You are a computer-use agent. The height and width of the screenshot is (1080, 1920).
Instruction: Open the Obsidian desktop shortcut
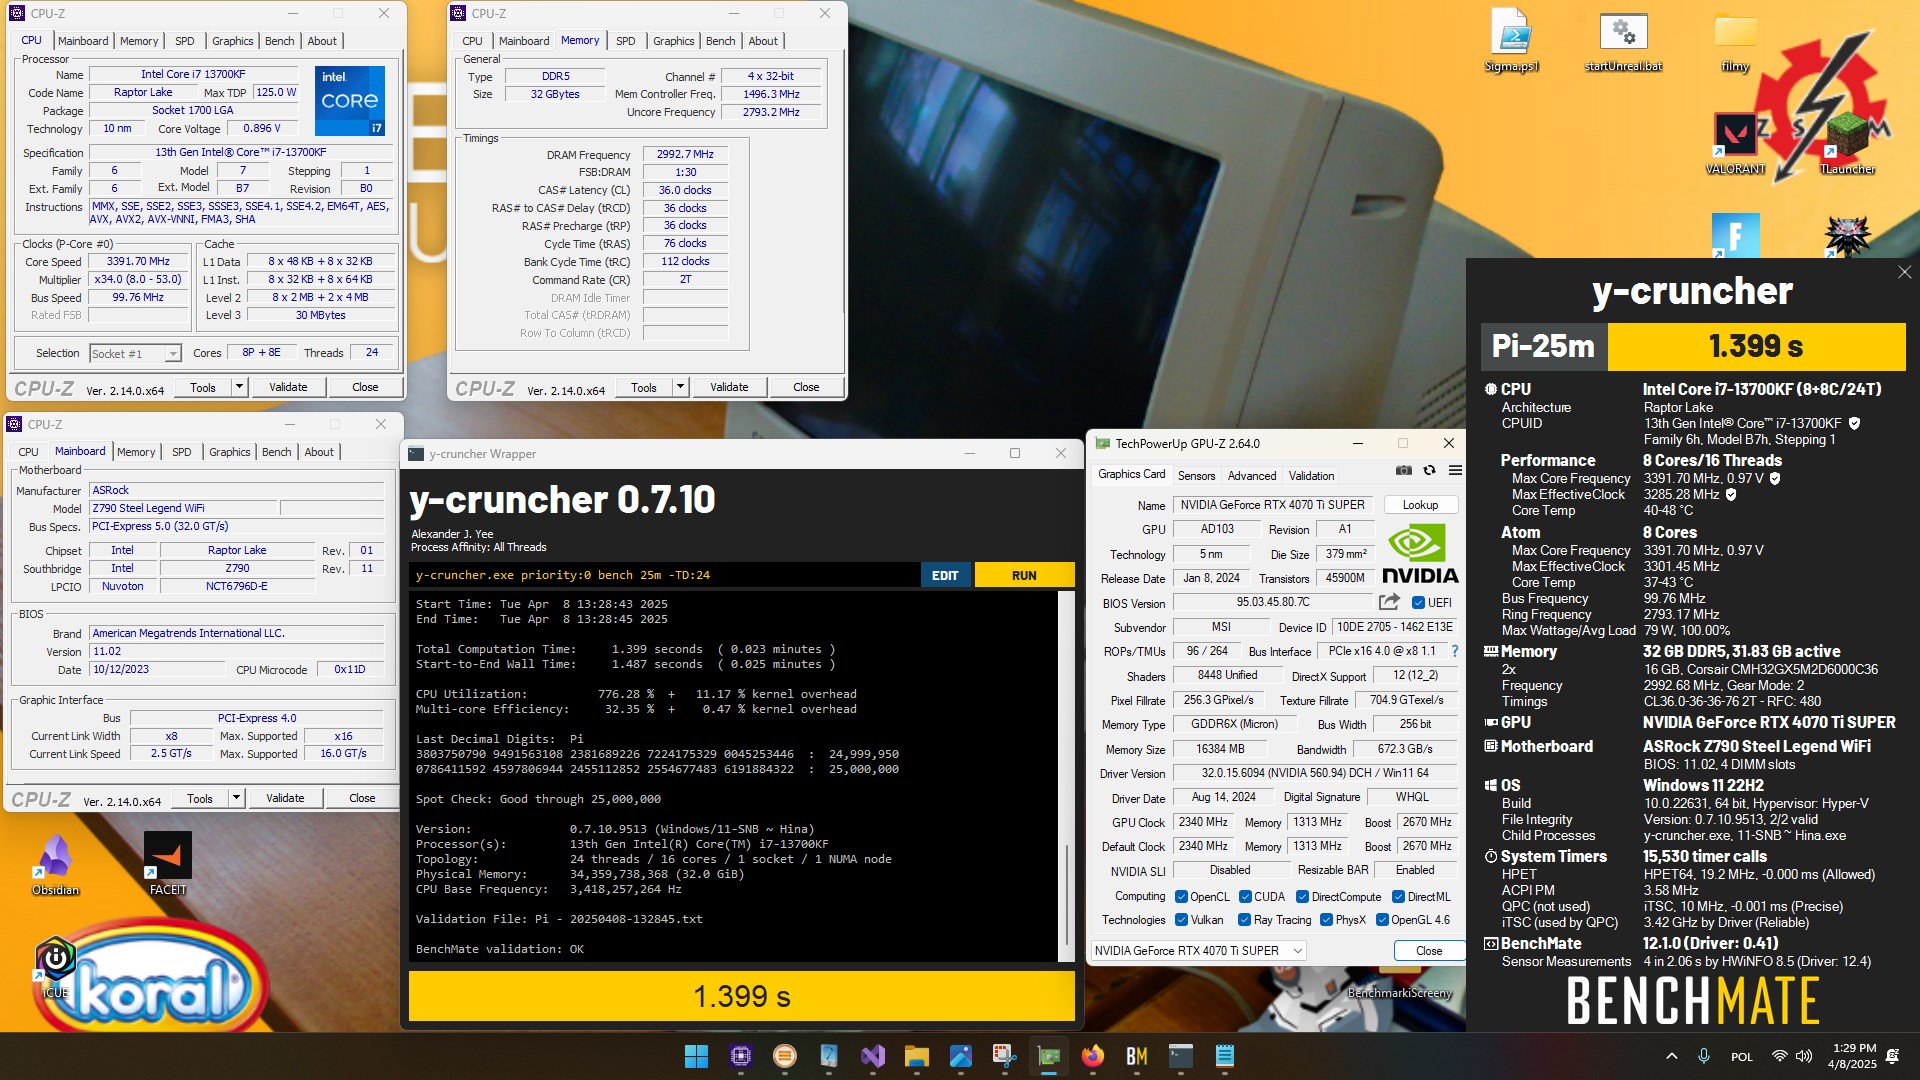(x=55, y=864)
